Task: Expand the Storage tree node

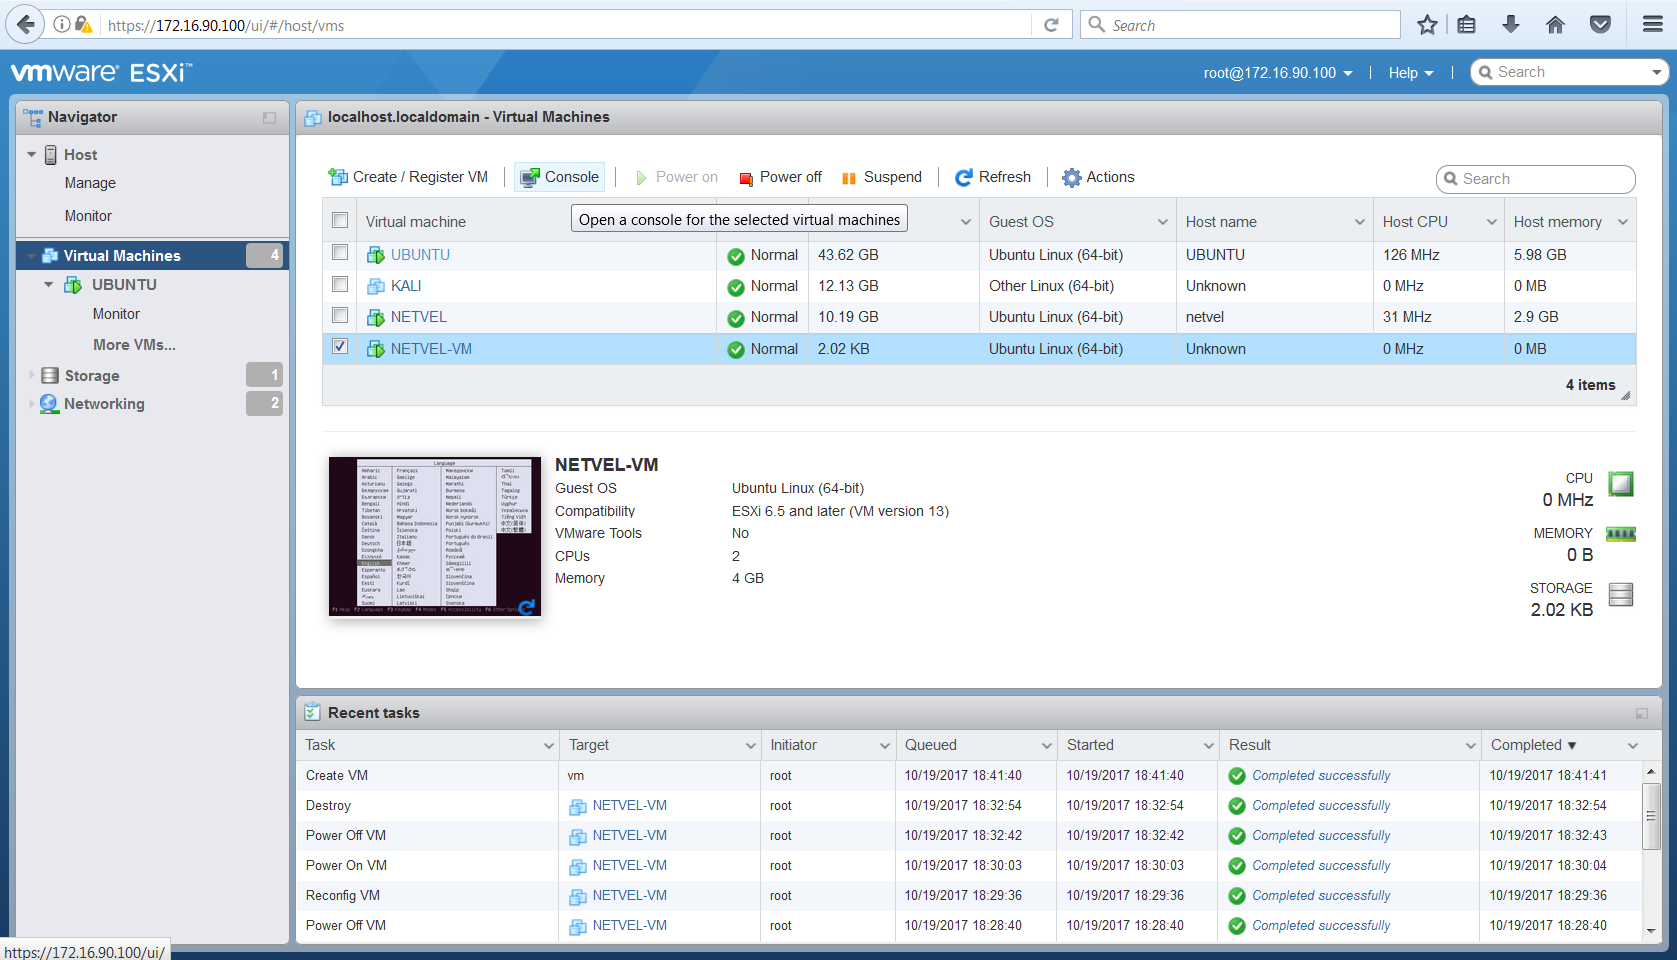Action: coord(32,375)
